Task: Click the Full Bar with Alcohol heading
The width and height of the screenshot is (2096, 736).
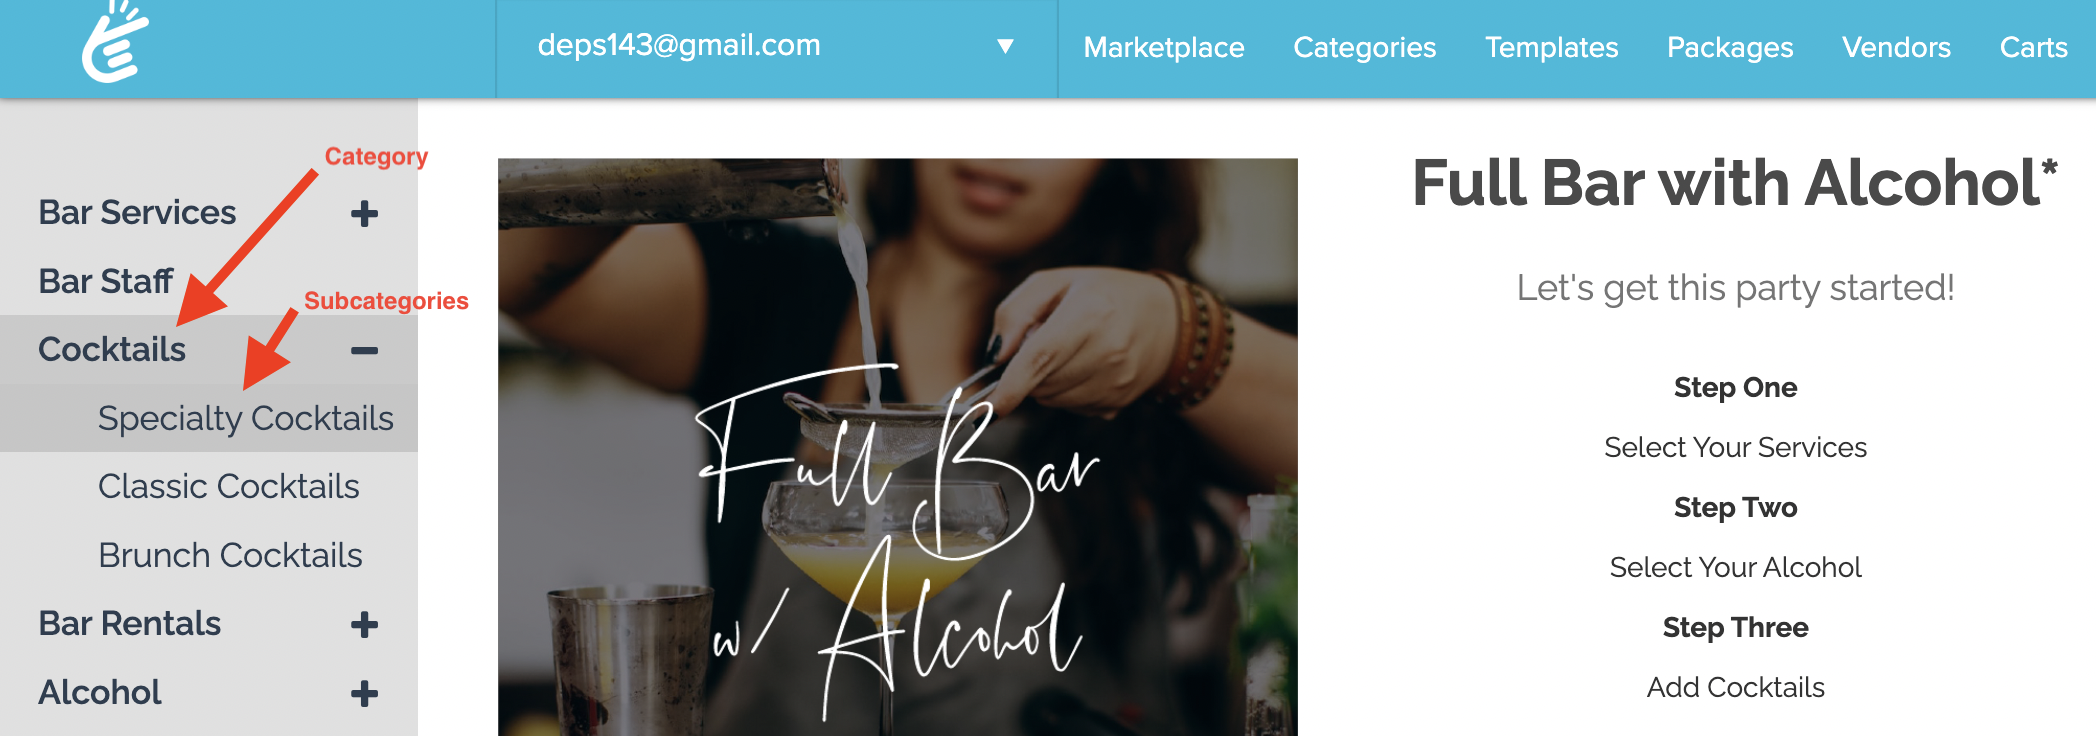Action: point(1735,184)
